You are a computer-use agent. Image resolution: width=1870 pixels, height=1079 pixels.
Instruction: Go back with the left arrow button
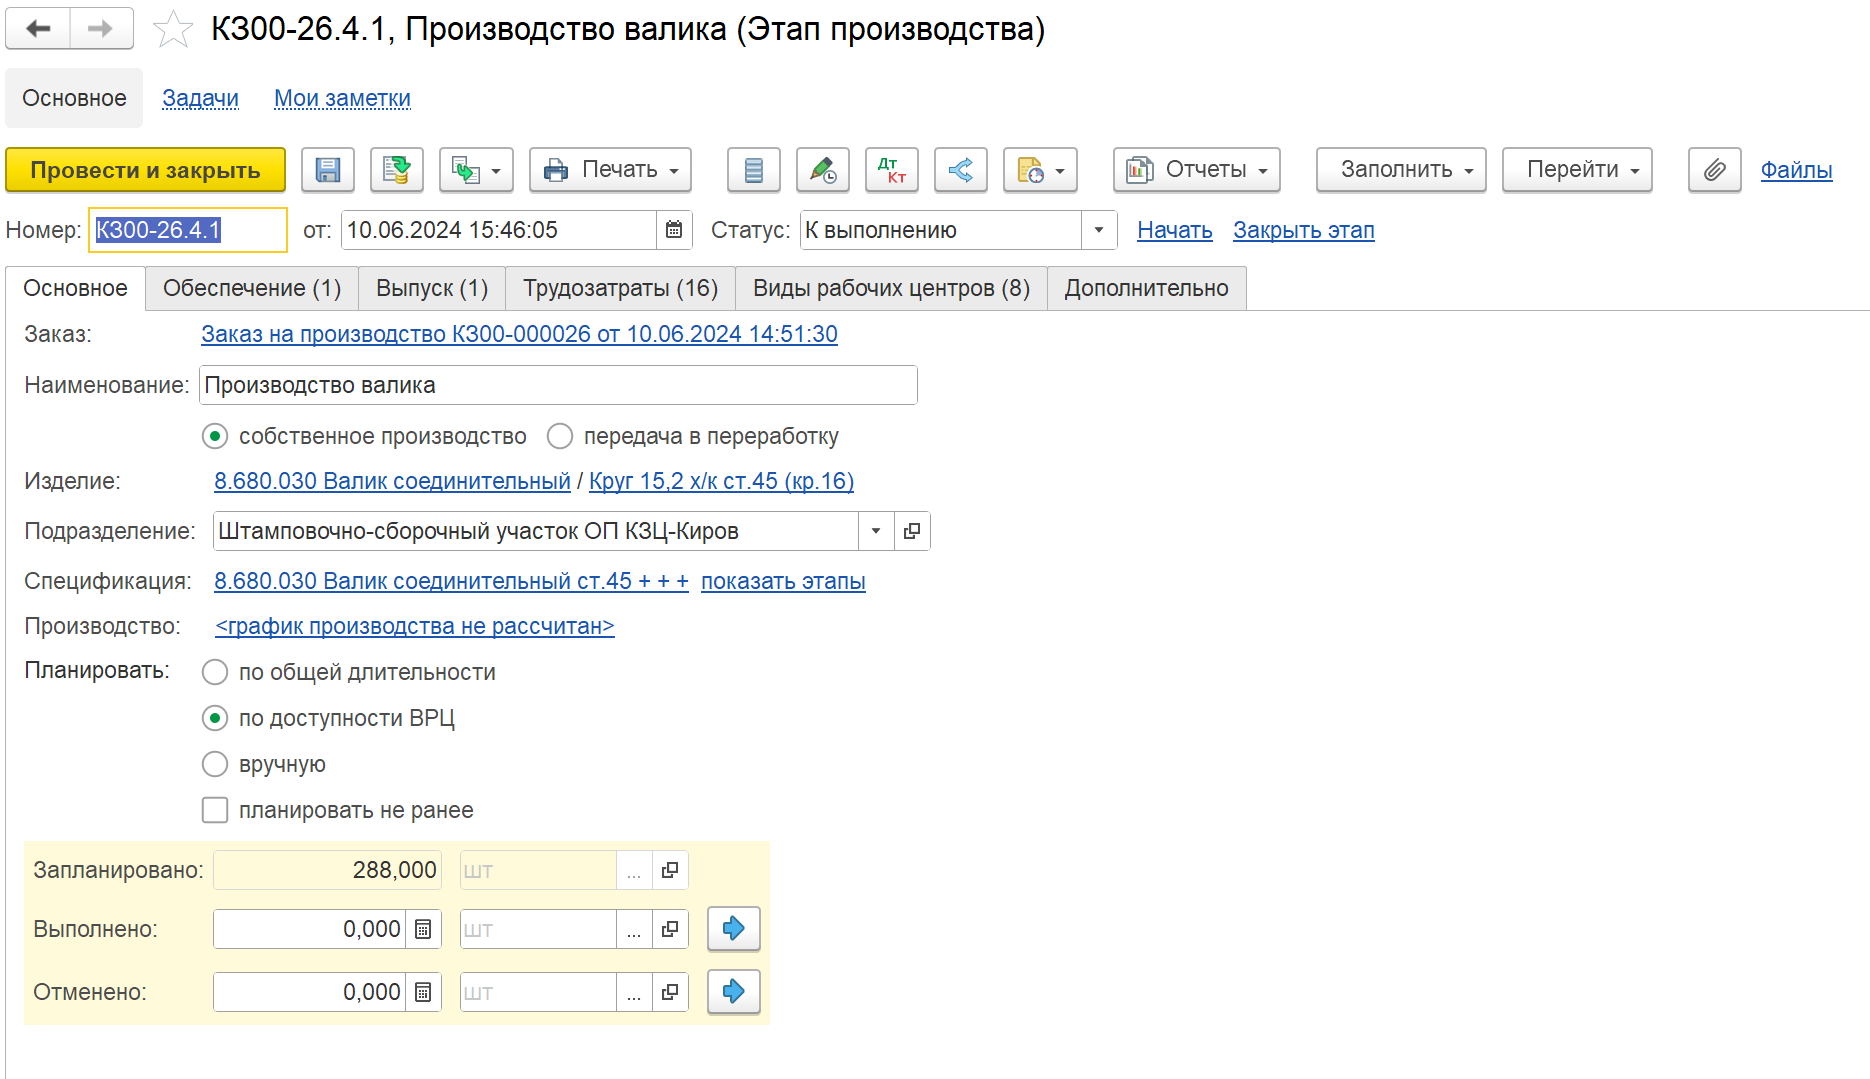tap(38, 29)
